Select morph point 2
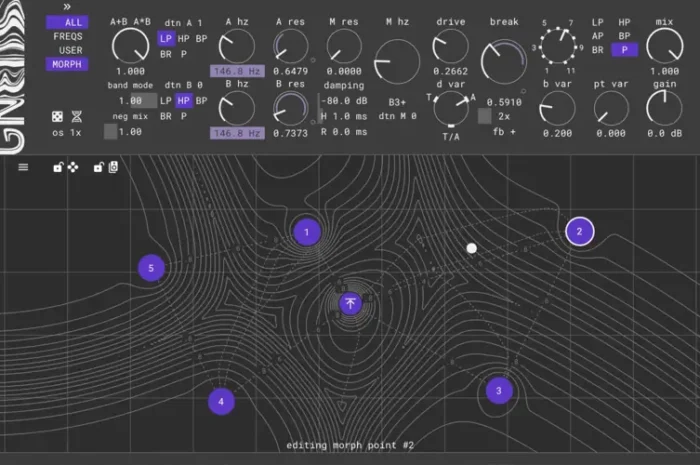Viewport: 700px width, 465px height. 579,232
